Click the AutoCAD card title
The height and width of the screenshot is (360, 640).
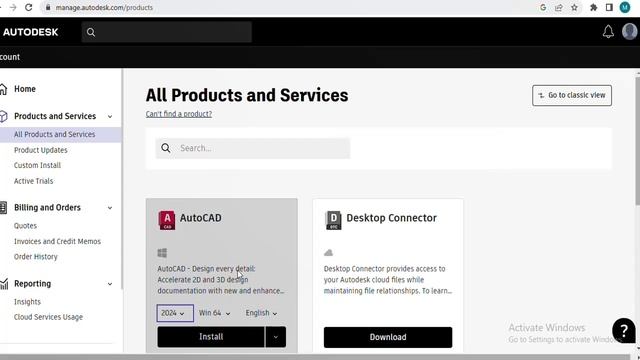(x=201, y=218)
